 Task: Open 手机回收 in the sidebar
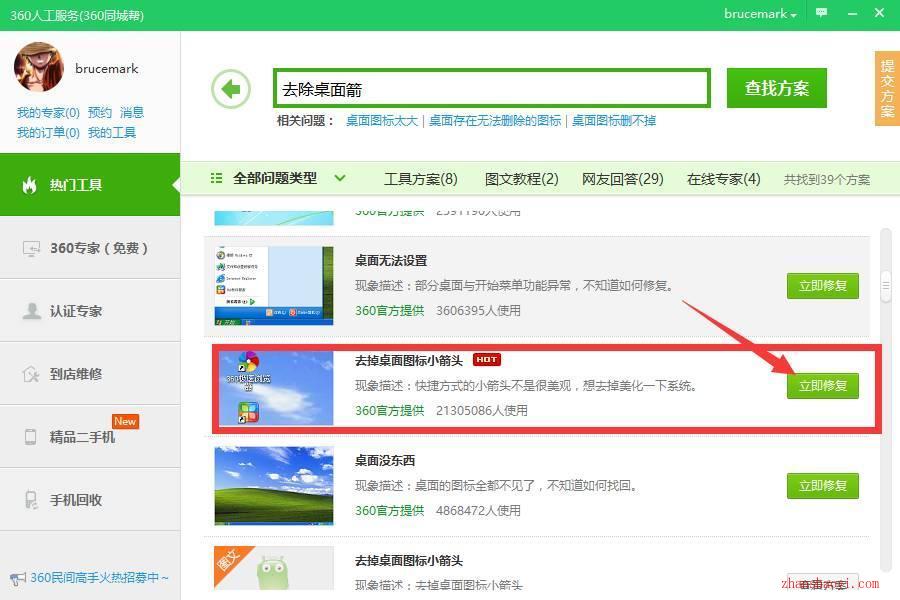pos(90,500)
